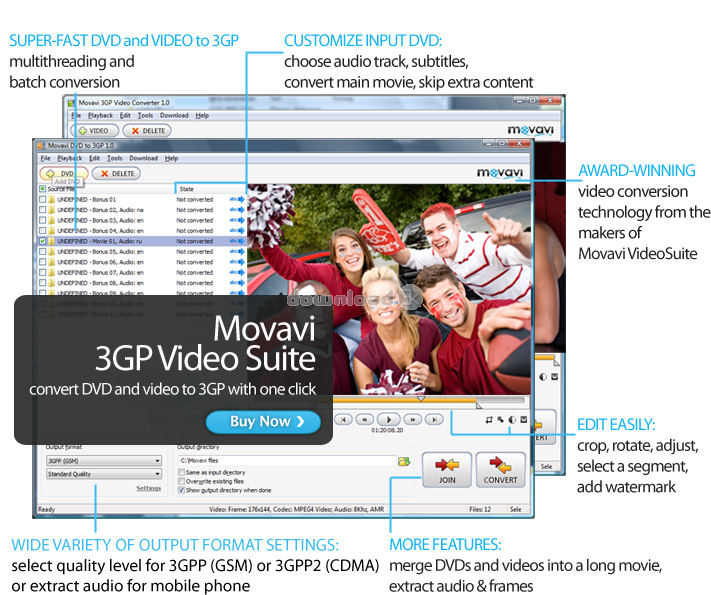Screen dimensions: 711x595
Task: Click the seek bar position marker
Action: click(x=421, y=399)
